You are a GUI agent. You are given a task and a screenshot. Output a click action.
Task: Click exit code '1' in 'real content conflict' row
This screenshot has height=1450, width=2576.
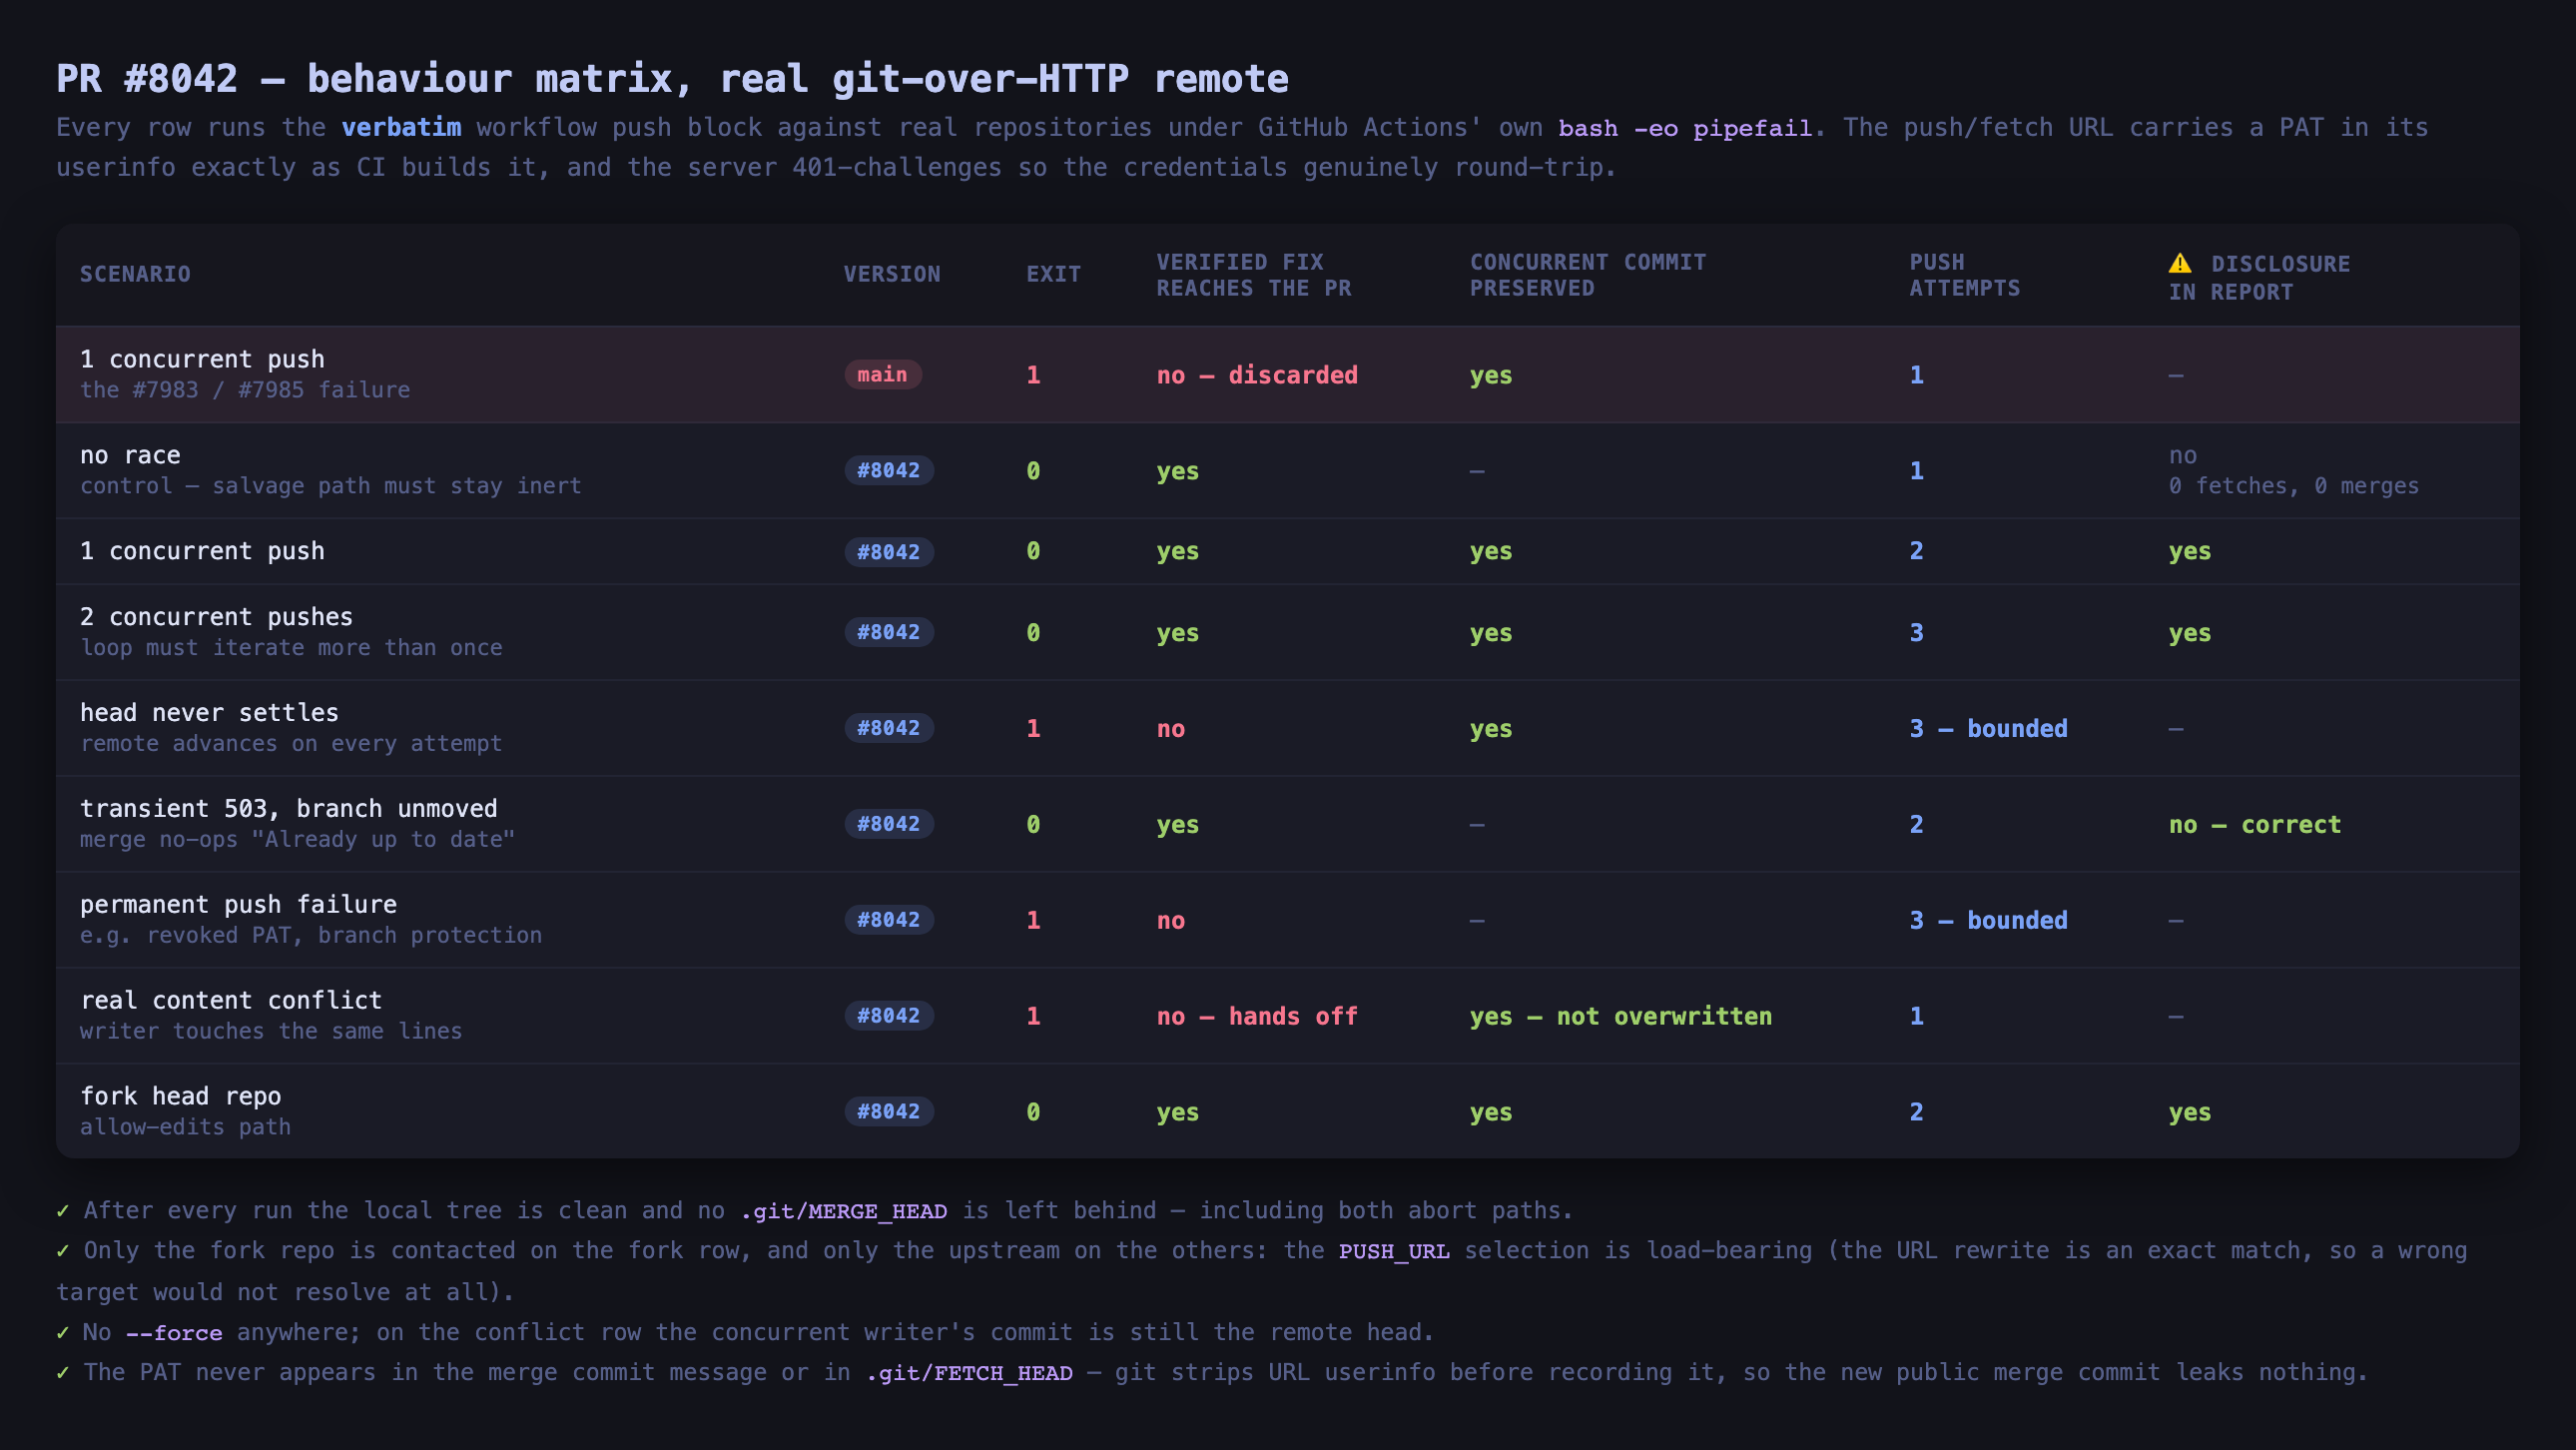(1033, 1017)
